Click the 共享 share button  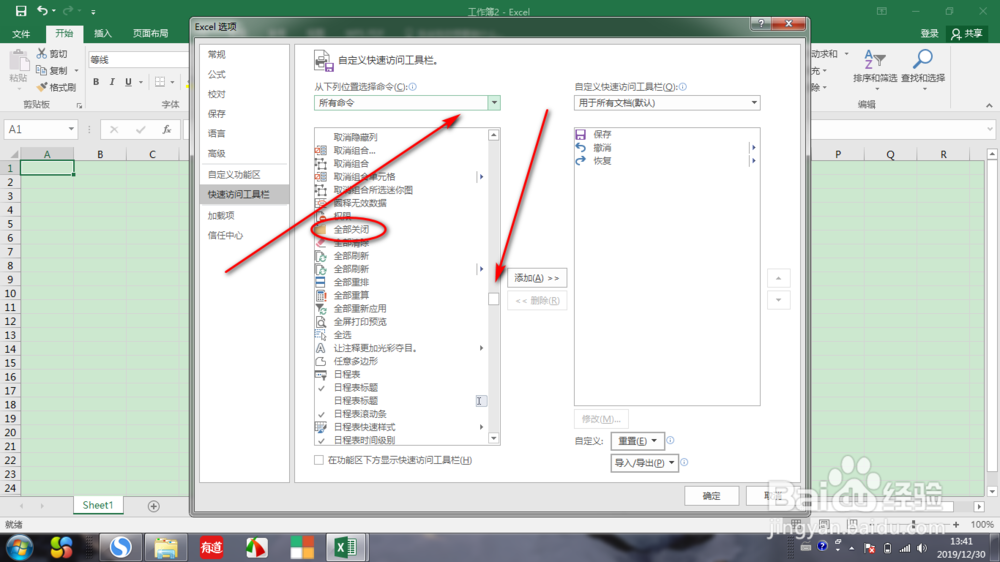967,33
